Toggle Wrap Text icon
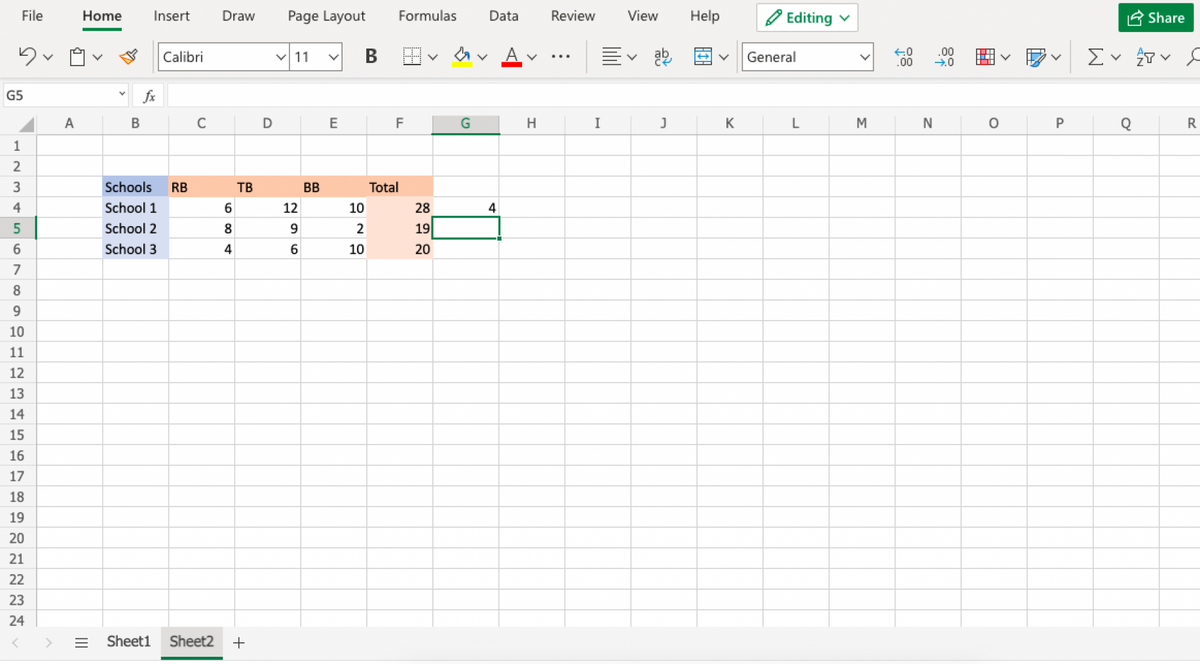1200x664 pixels. [x=663, y=57]
